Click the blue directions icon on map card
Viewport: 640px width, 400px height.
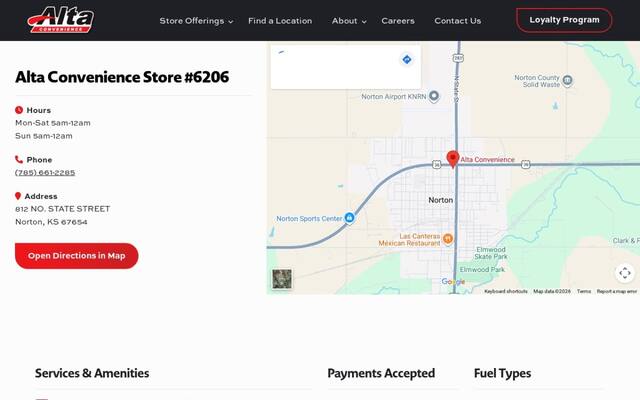(x=407, y=60)
